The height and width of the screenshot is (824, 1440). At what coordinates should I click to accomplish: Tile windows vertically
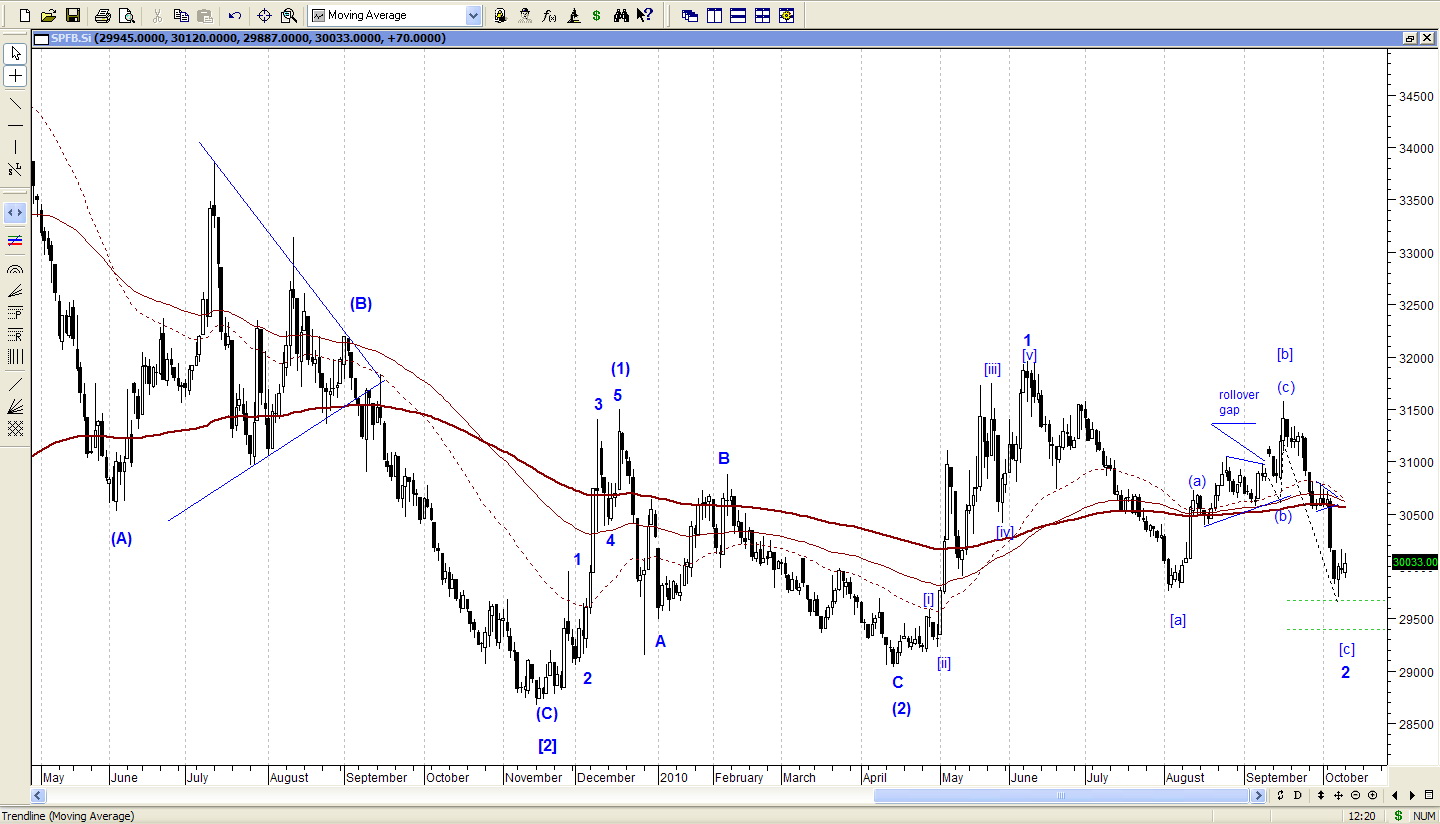point(714,15)
